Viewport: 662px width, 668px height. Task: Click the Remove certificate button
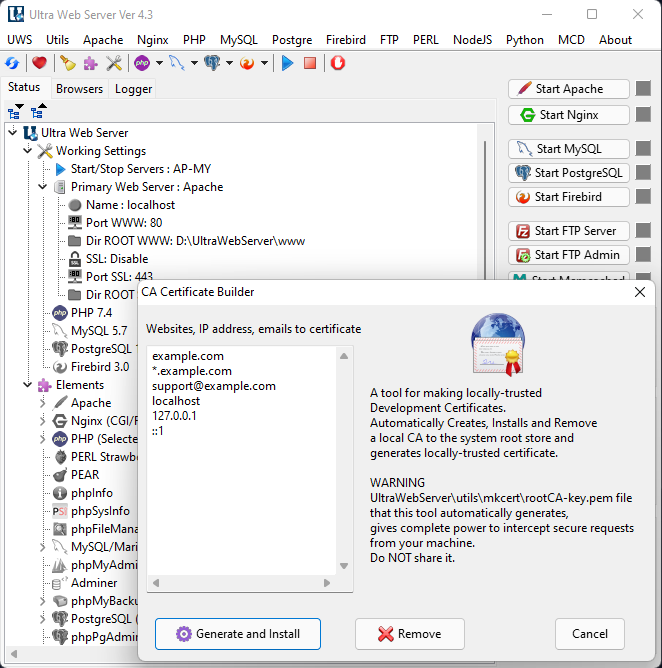[x=410, y=634]
